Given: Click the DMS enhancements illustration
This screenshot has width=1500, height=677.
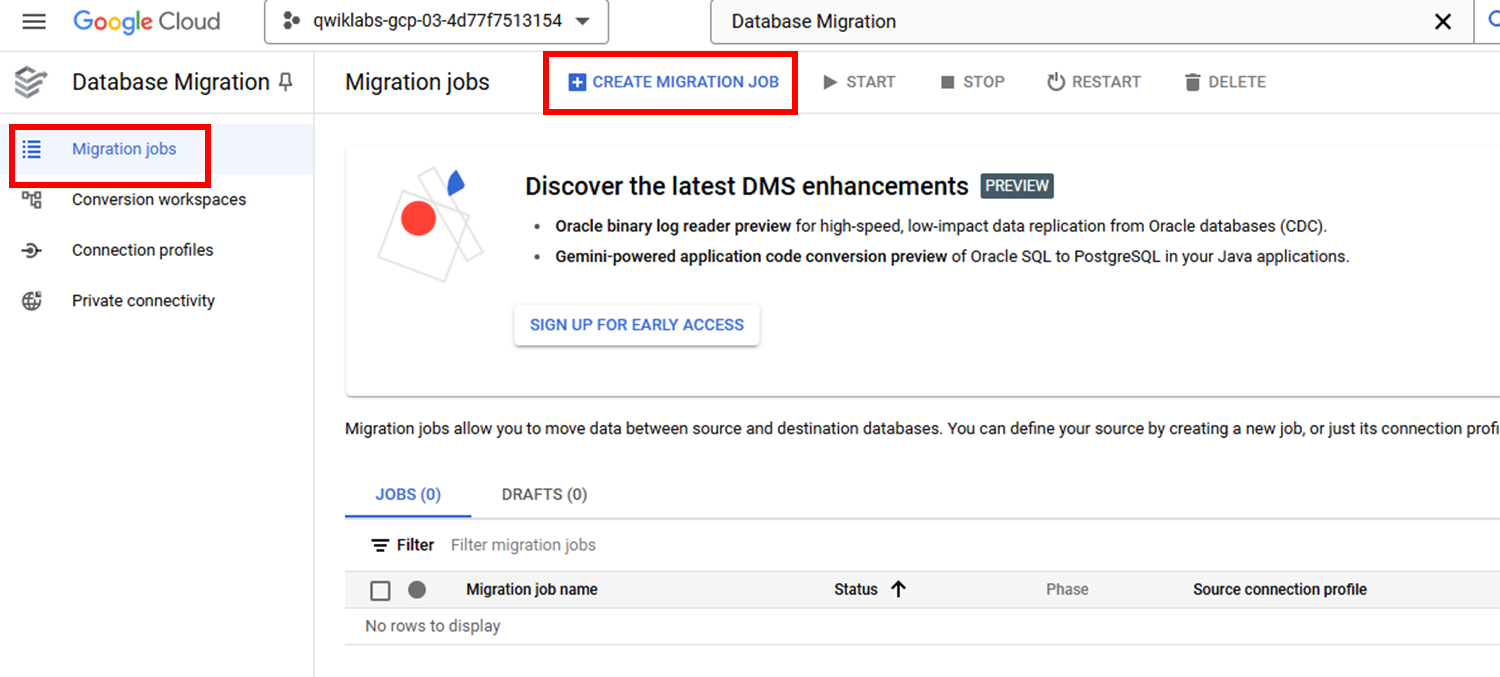Looking at the screenshot, I should click(429, 223).
